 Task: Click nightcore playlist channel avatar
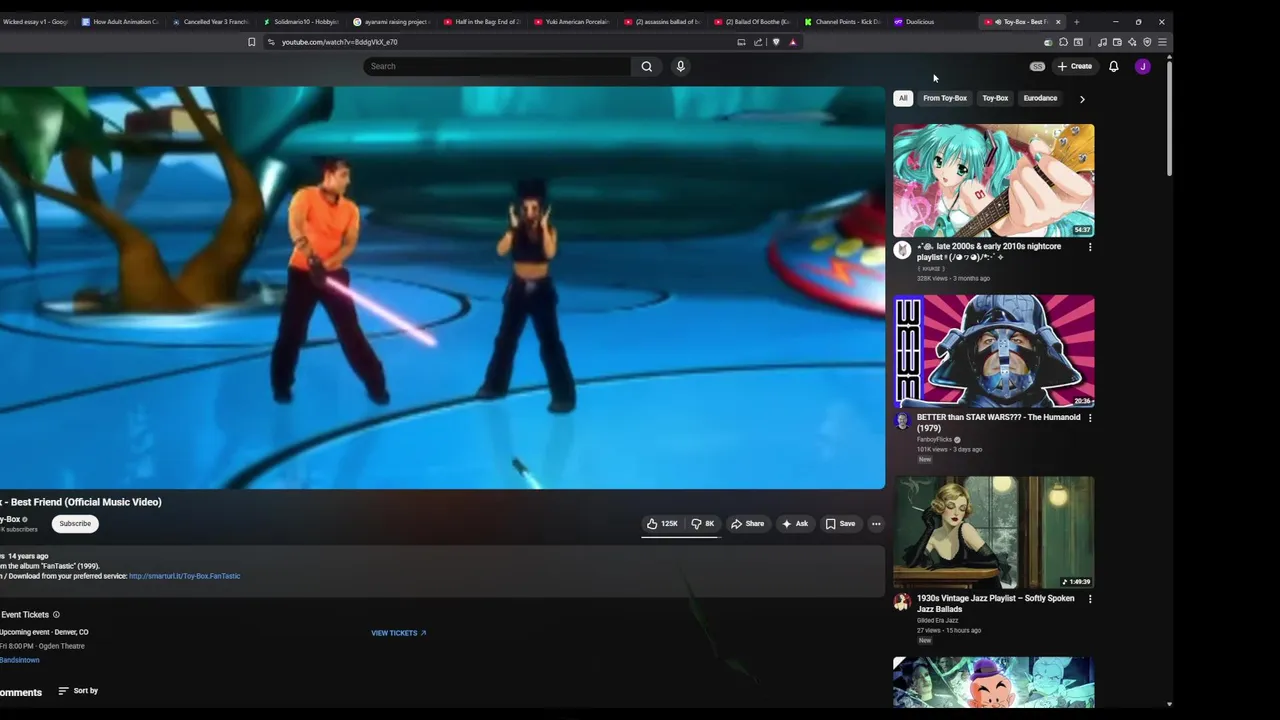tap(902, 250)
